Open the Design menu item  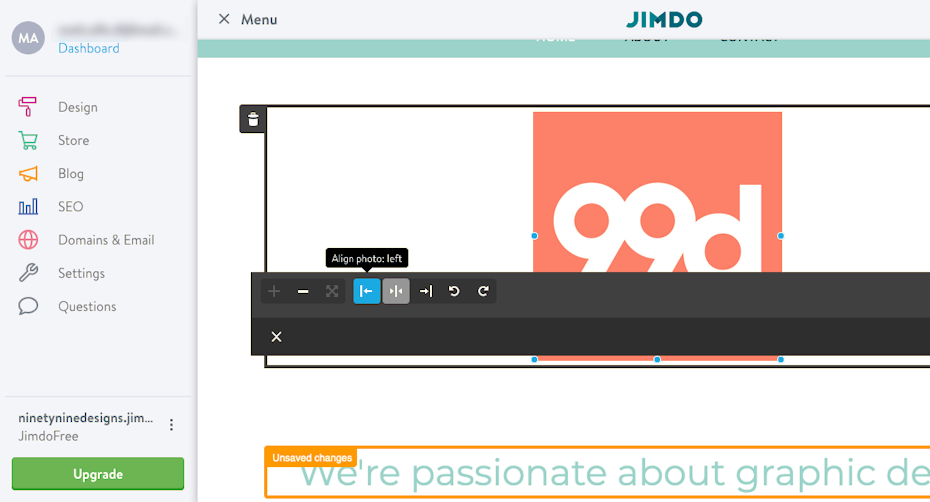point(77,107)
